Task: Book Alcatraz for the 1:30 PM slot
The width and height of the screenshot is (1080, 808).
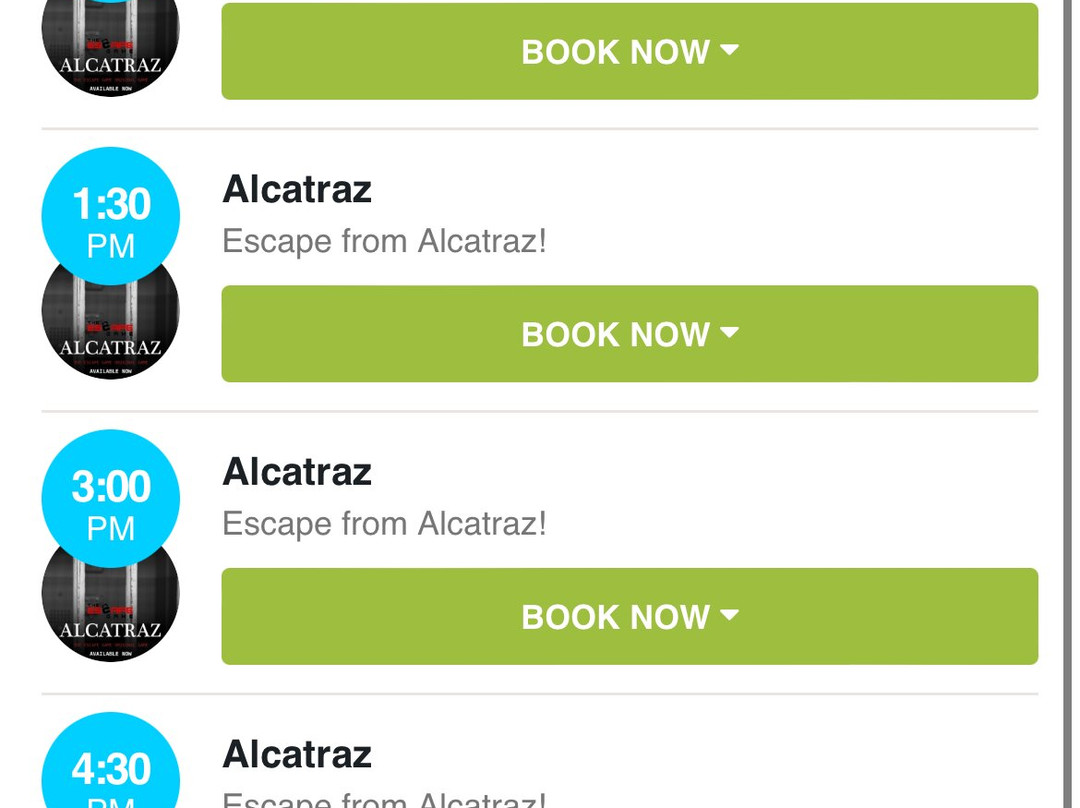Action: 630,333
